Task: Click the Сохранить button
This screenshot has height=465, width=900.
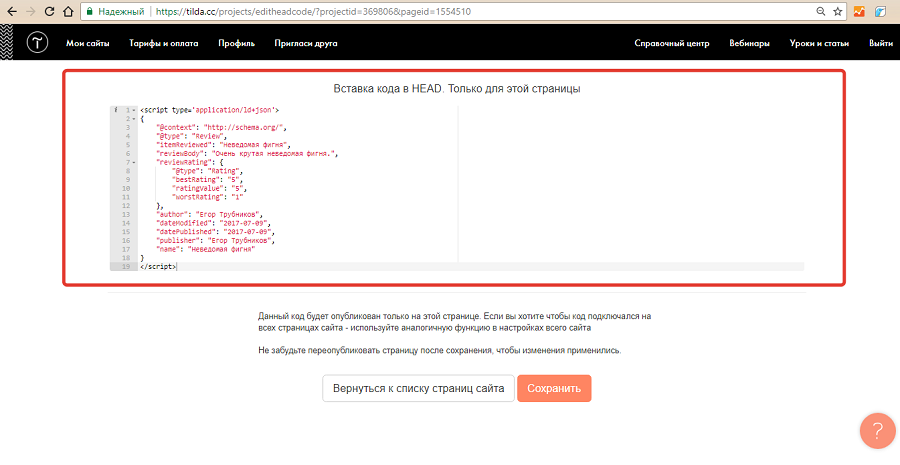Action: (x=554, y=388)
